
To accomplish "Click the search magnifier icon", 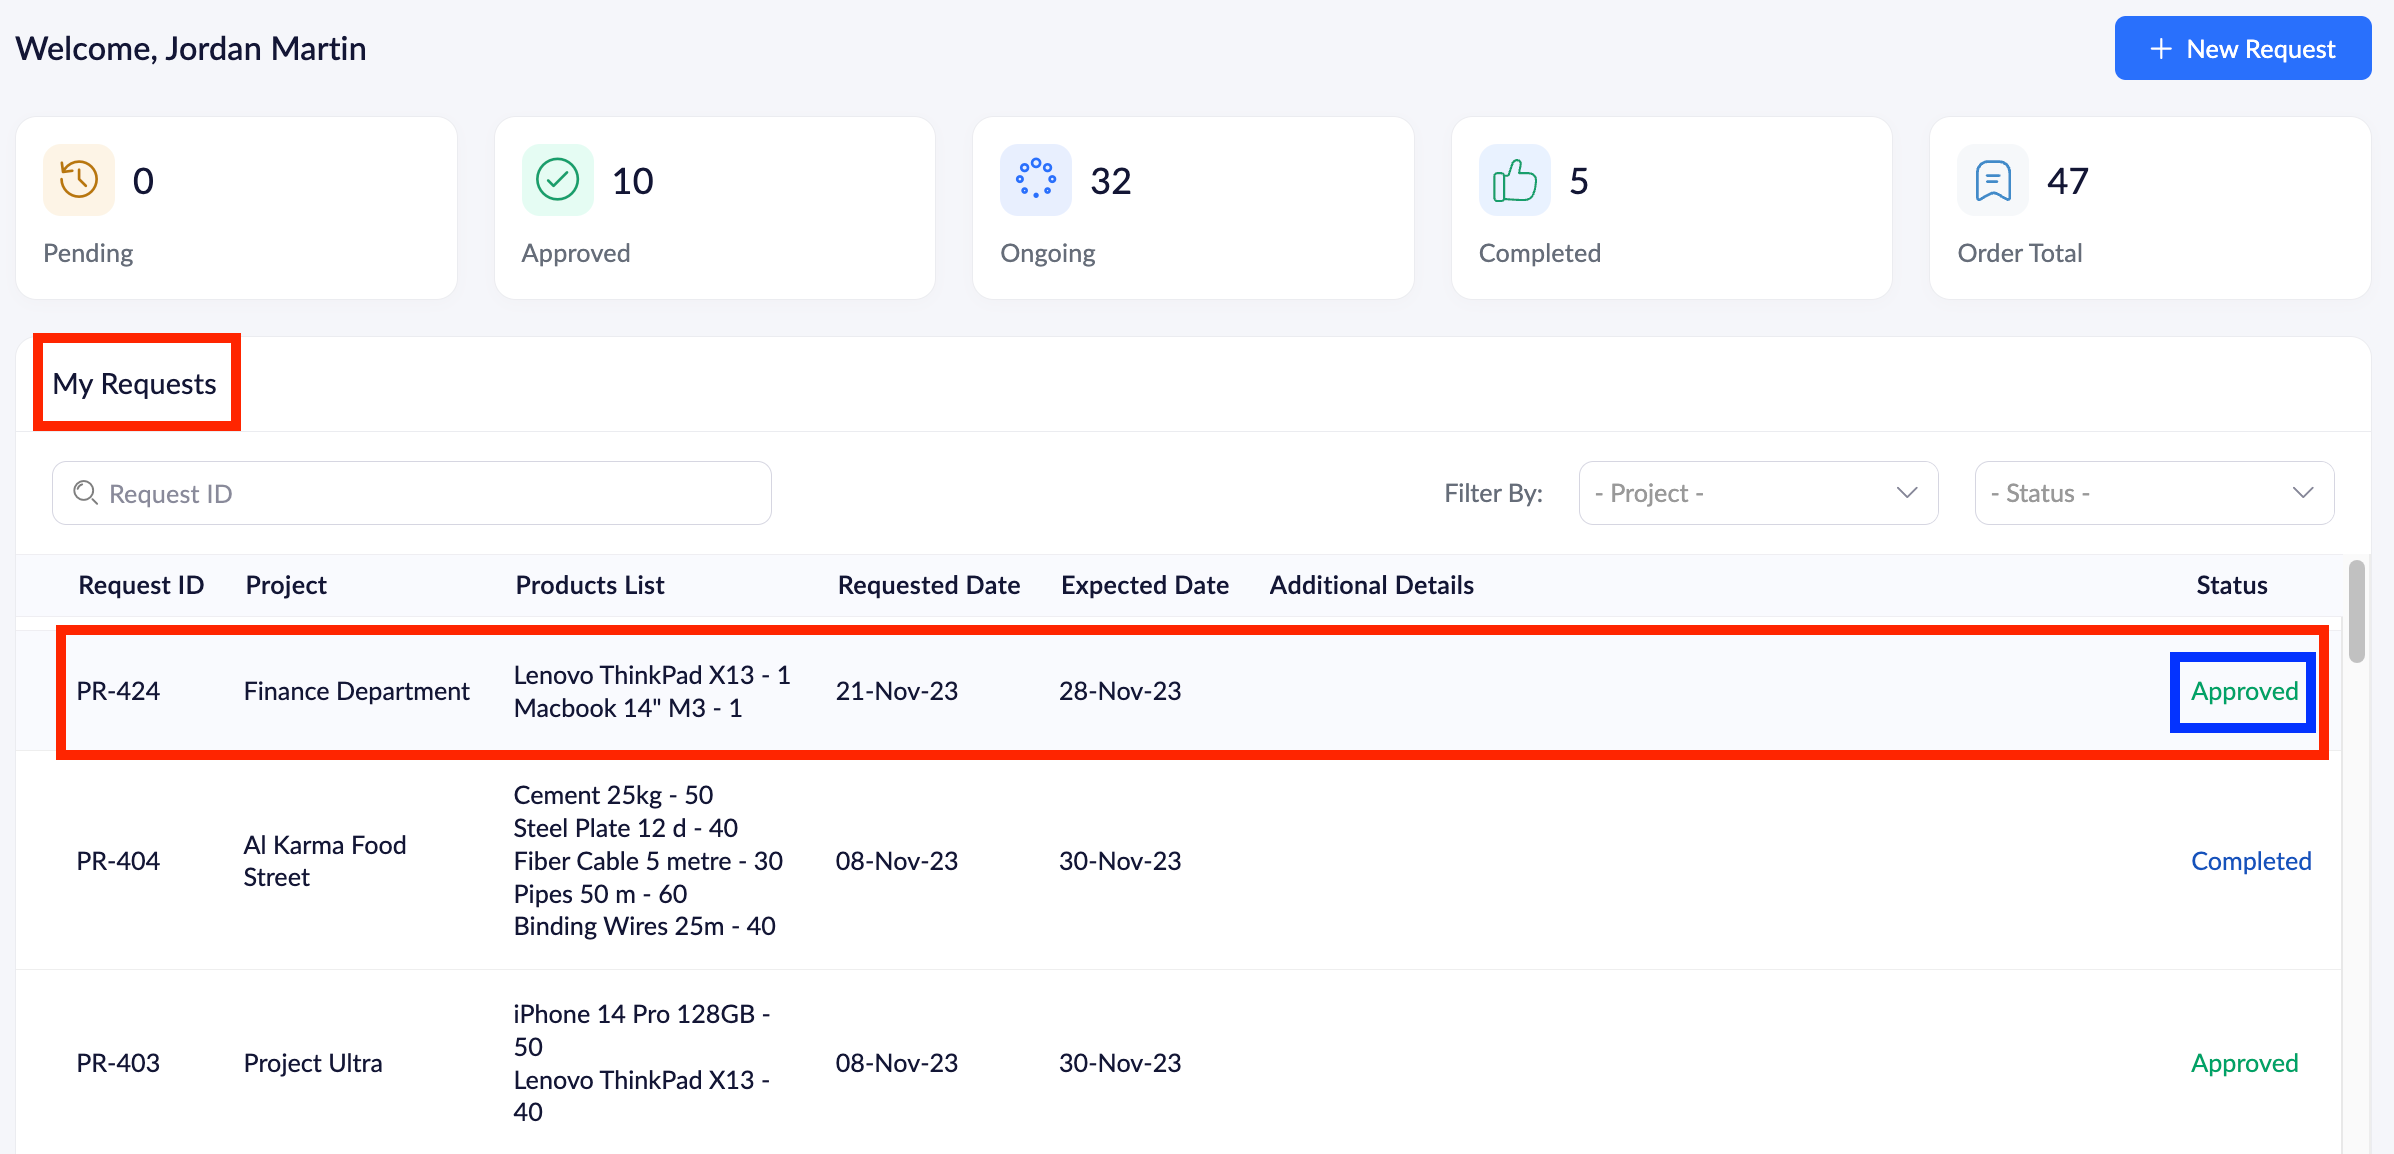I will click(x=86, y=493).
